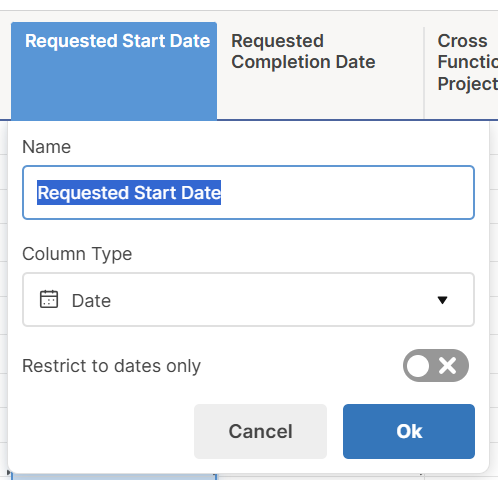Viewport: 498px width, 480px height.
Task: Open the Column Type dropdown arrow
Action: coord(442,300)
